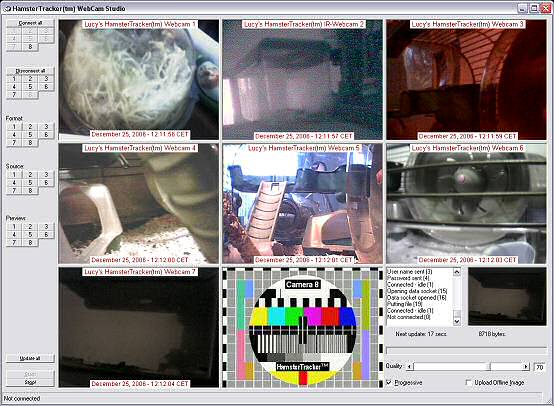This screenshot has height=406, width=554.
Task: Click the 'Next update: 17 secs' label
Action: coord(421,334)
